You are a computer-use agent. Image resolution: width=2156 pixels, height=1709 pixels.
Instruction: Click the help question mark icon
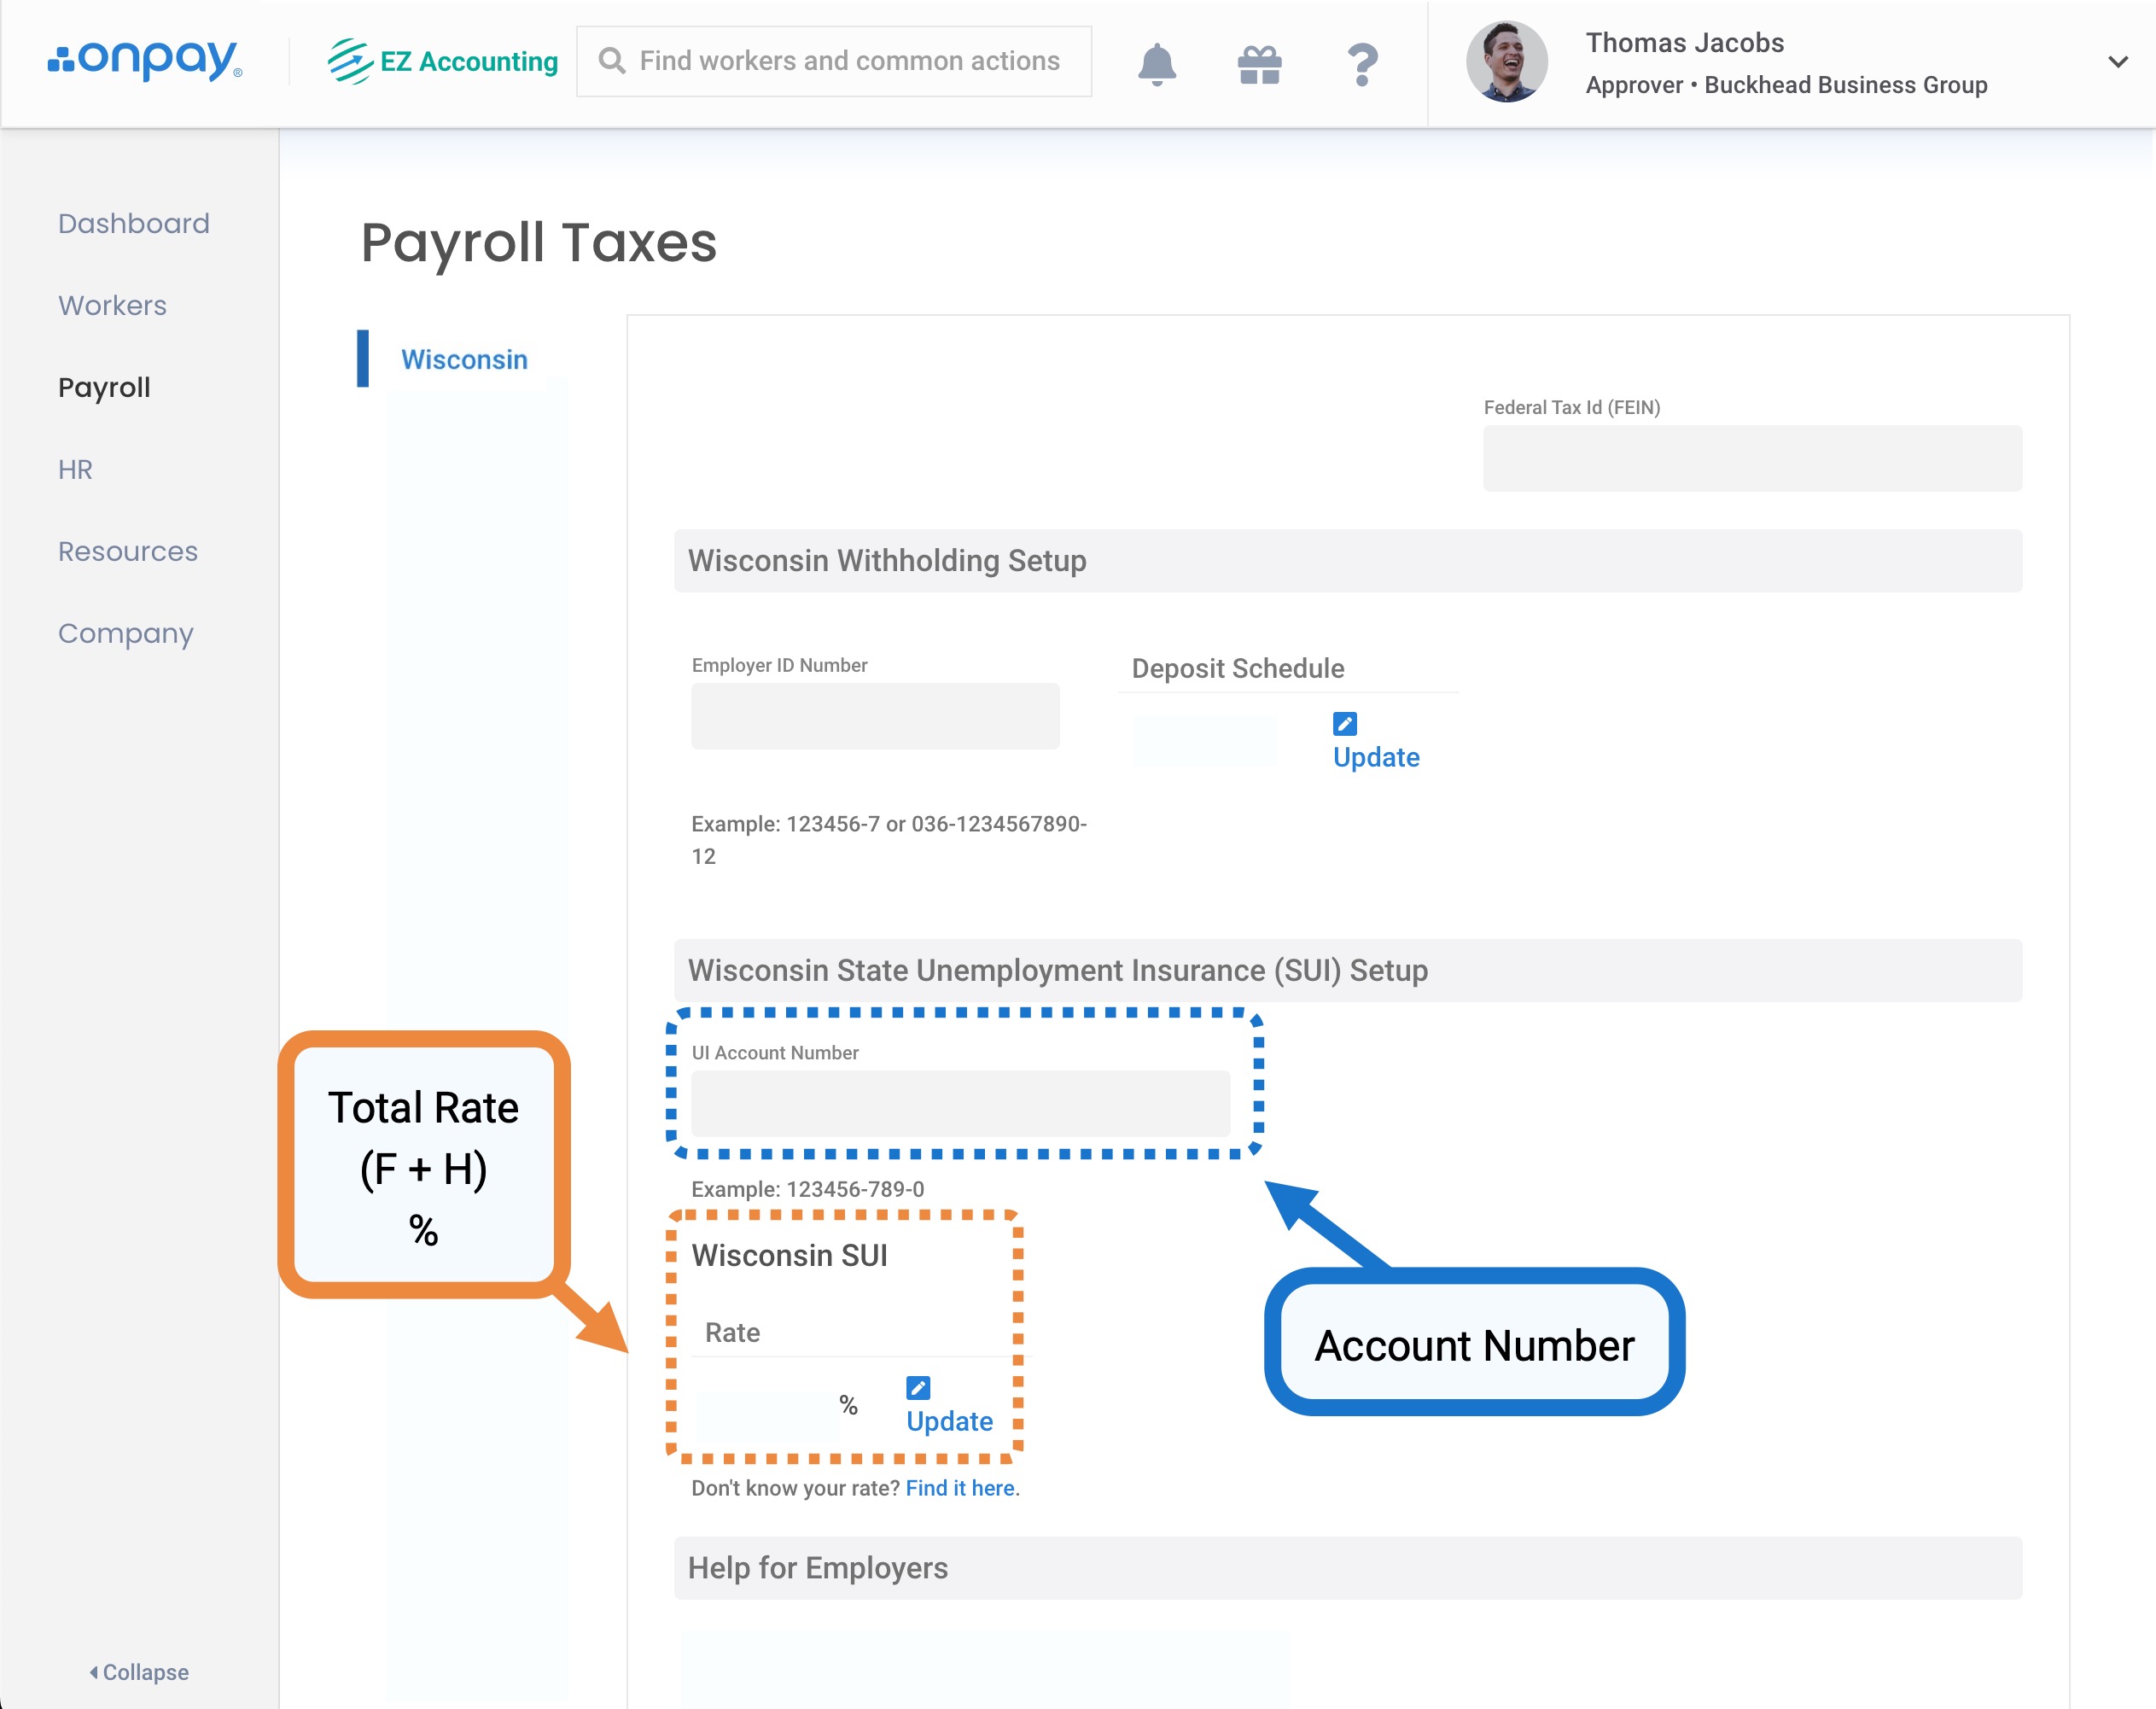click(x=1362, y=64)
